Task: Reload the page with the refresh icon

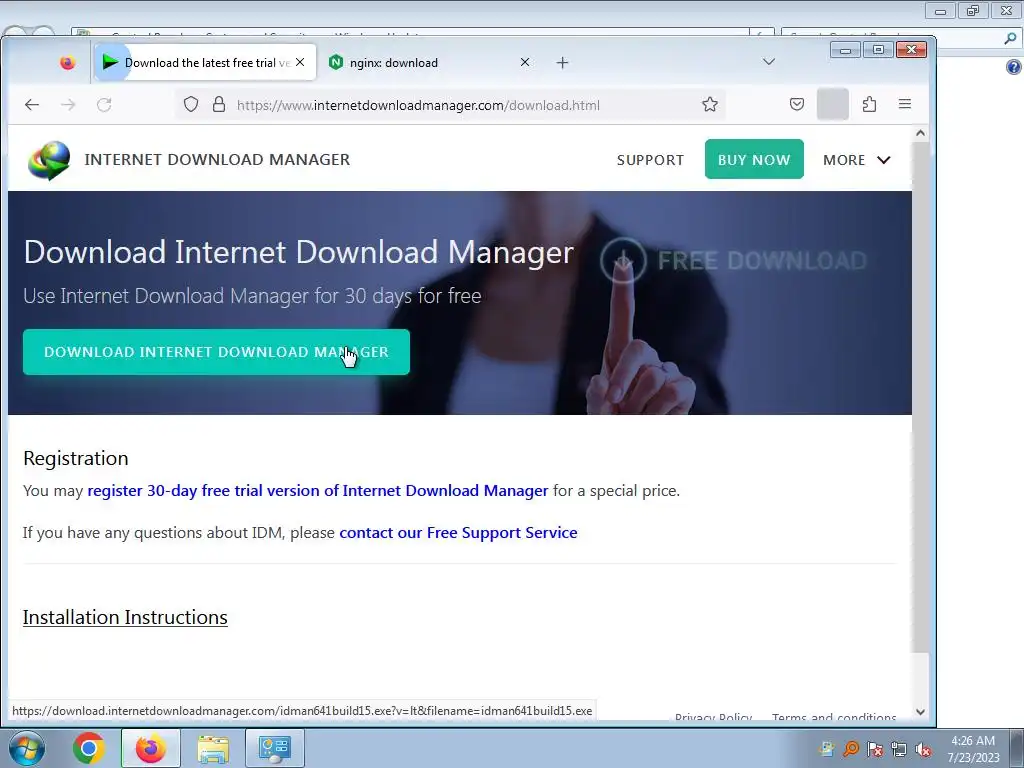Action: (104, 104)
